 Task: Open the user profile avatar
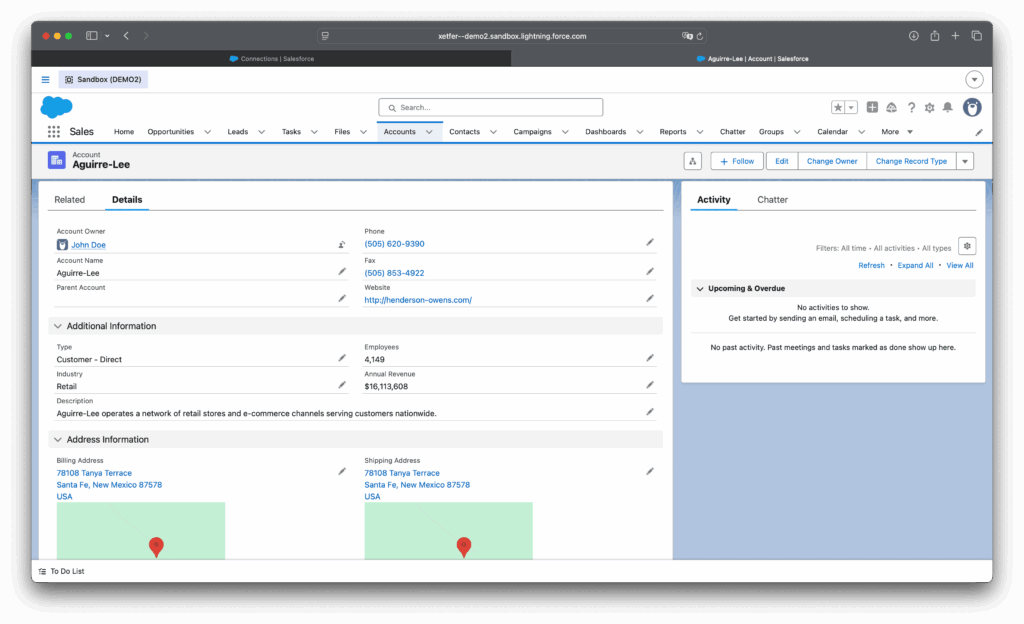972,107
